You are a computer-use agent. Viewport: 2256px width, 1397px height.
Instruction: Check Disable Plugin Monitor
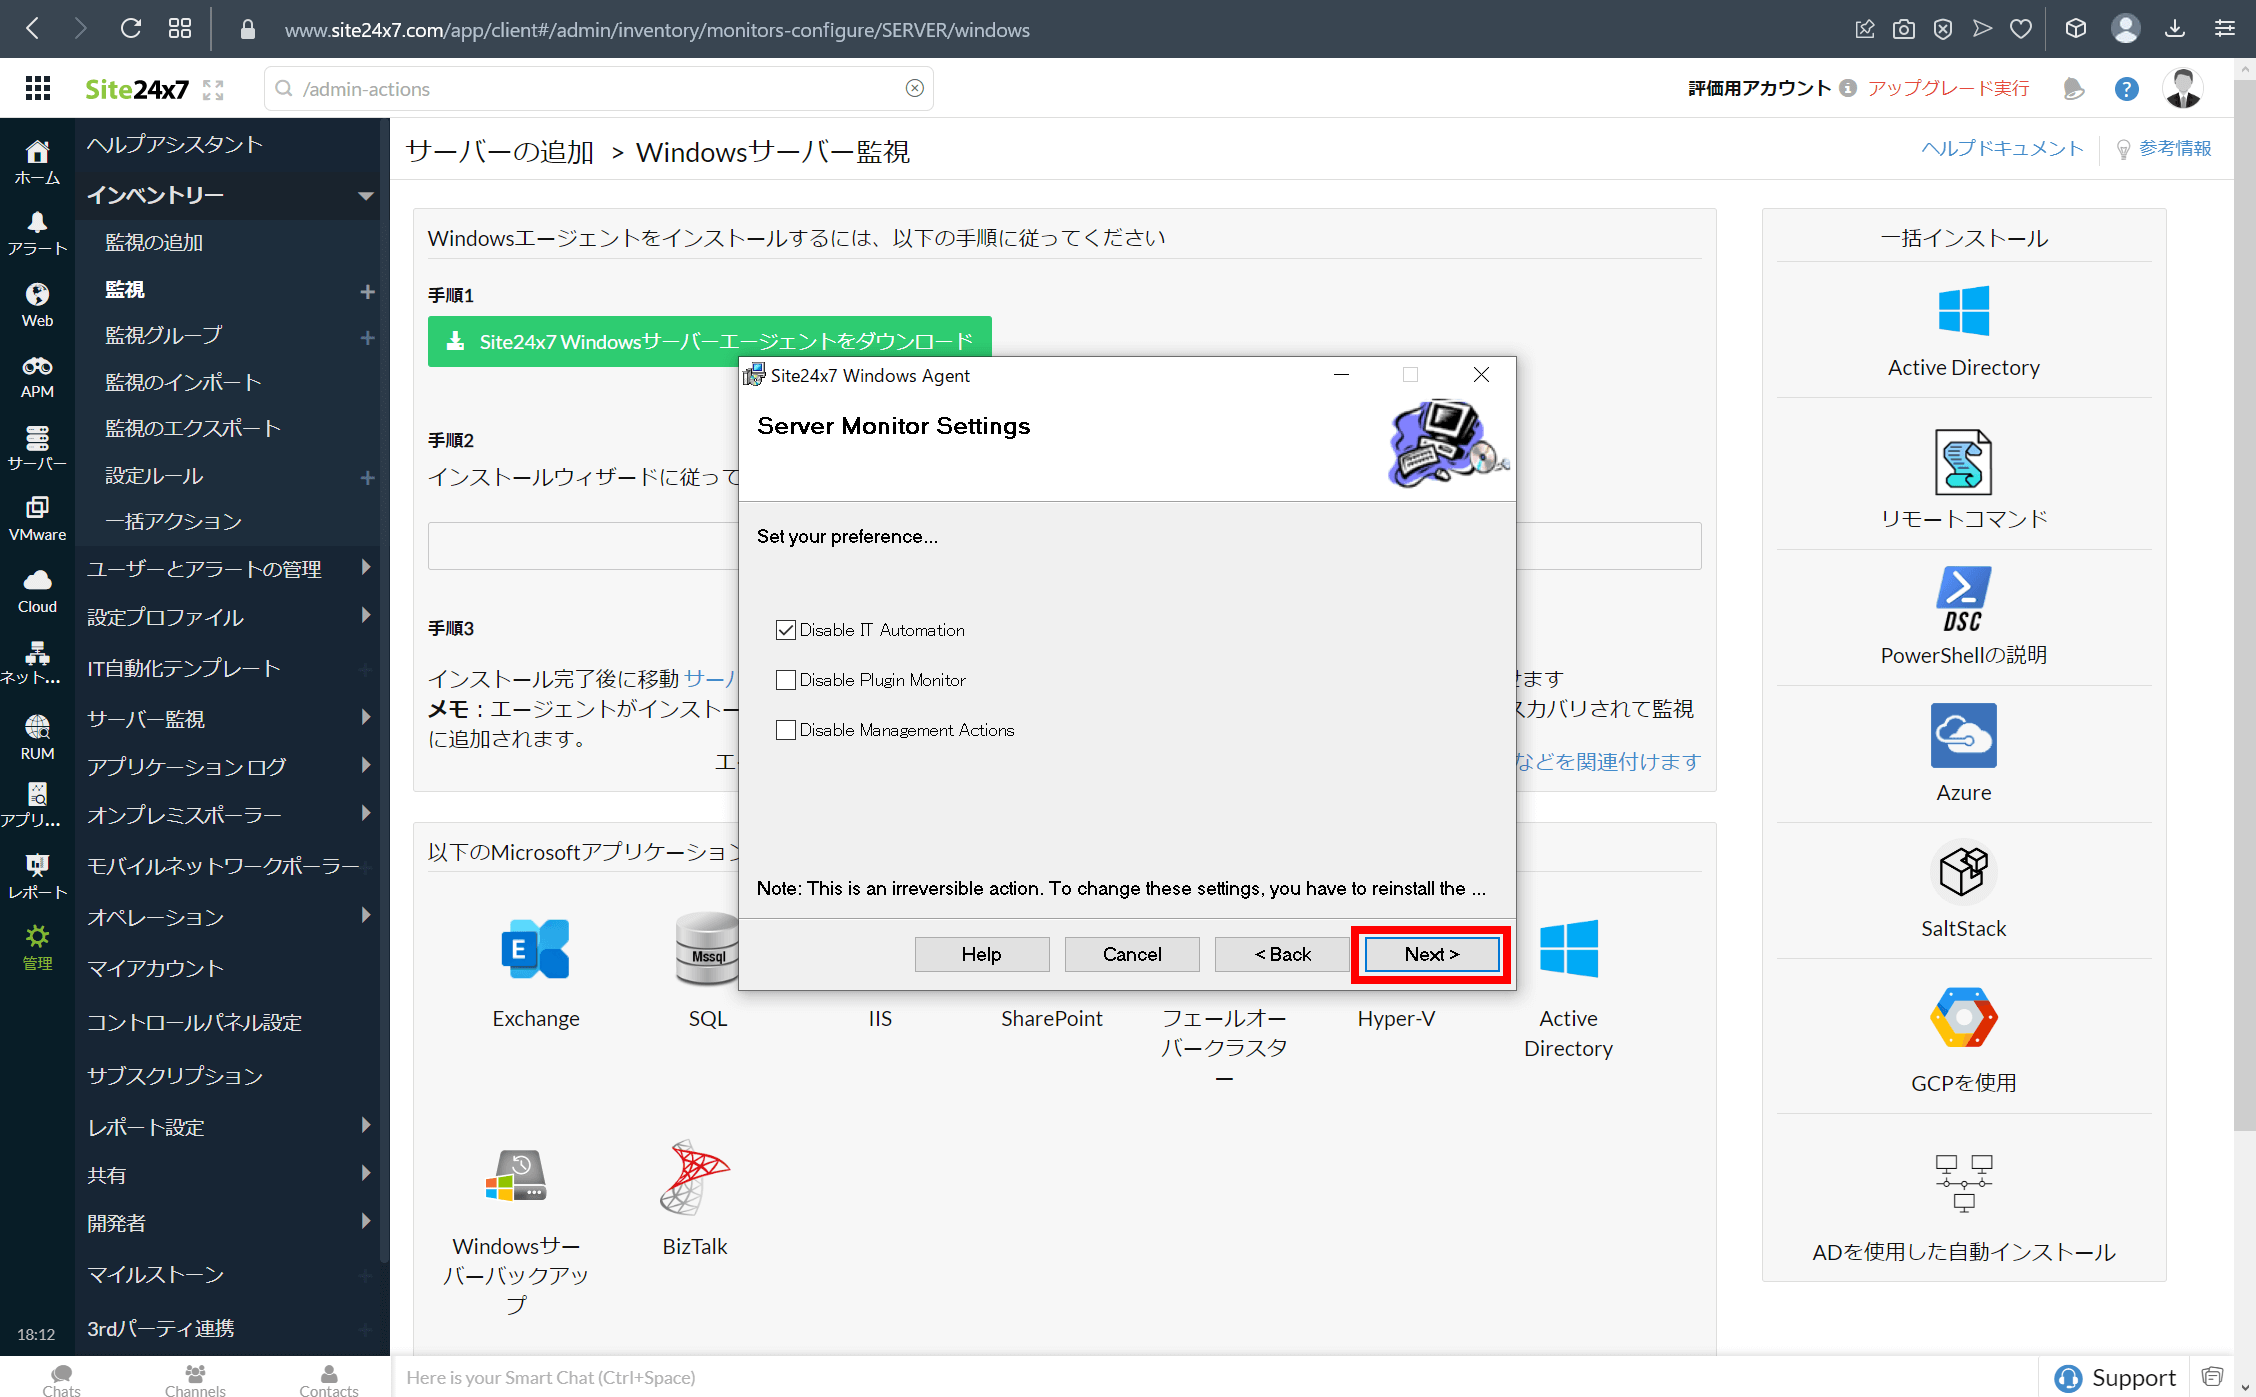[786, 680]
